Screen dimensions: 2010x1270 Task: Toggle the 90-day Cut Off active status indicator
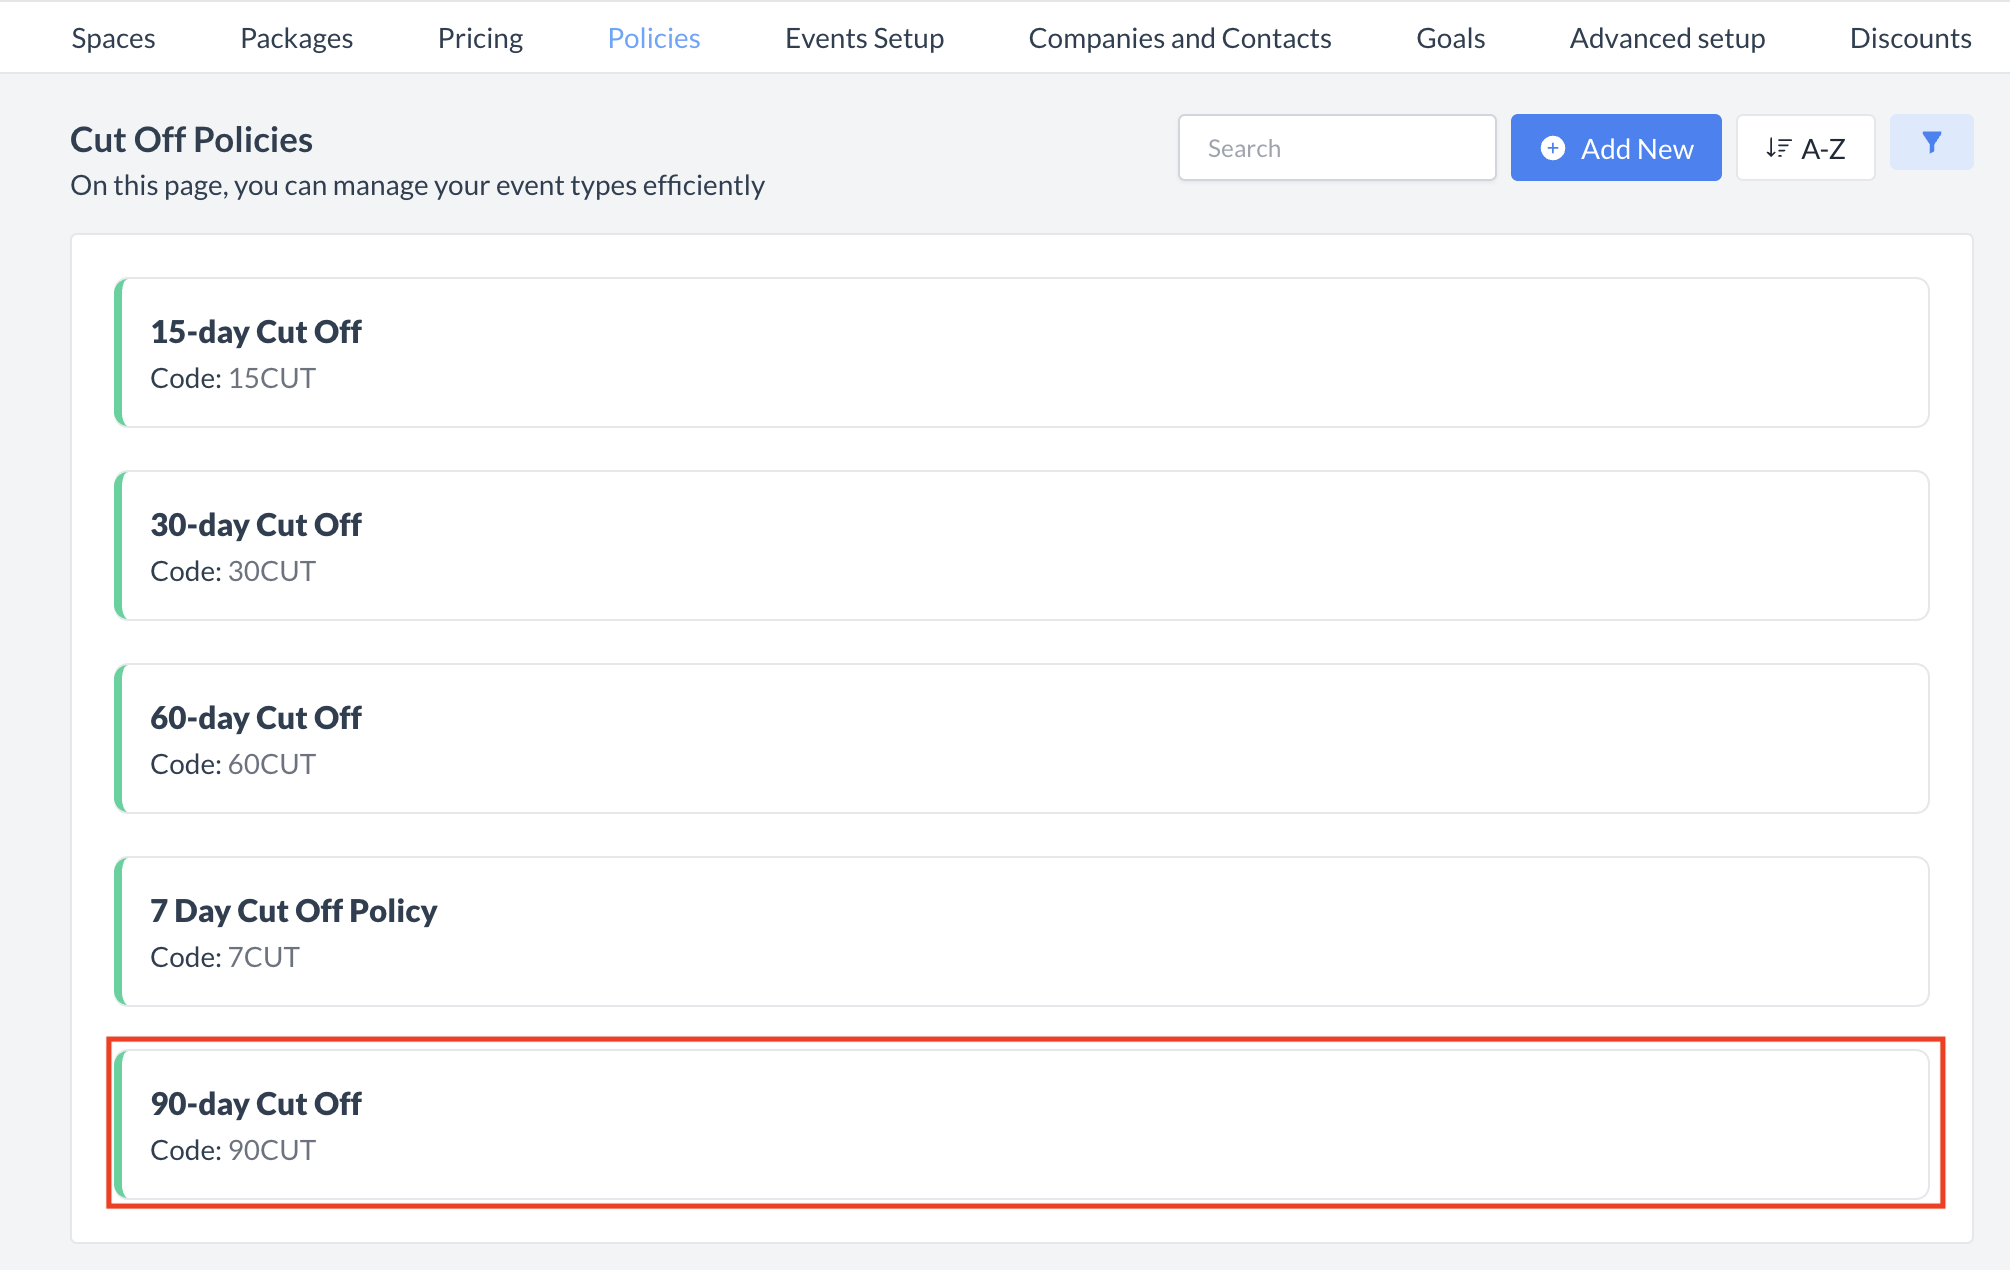[x=119, y=1124]
